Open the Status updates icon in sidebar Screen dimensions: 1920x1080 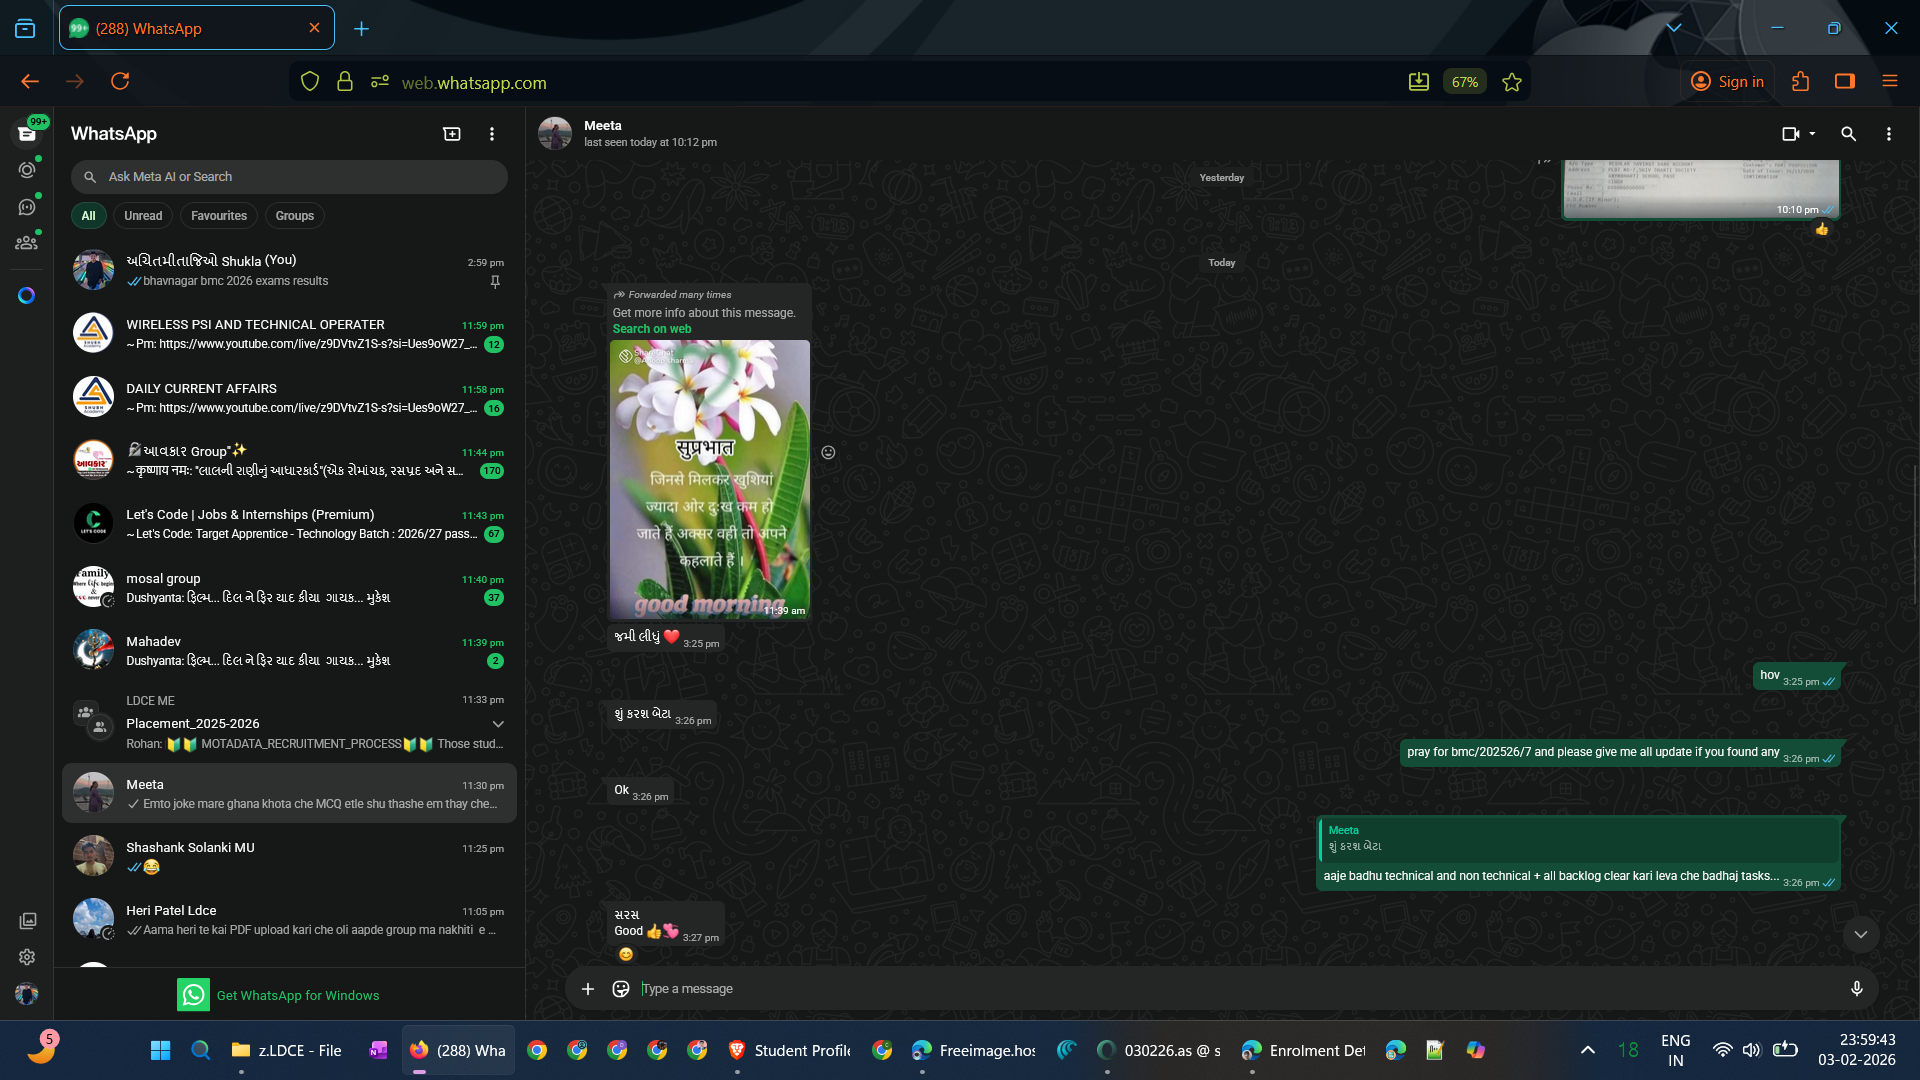[27, 170]
